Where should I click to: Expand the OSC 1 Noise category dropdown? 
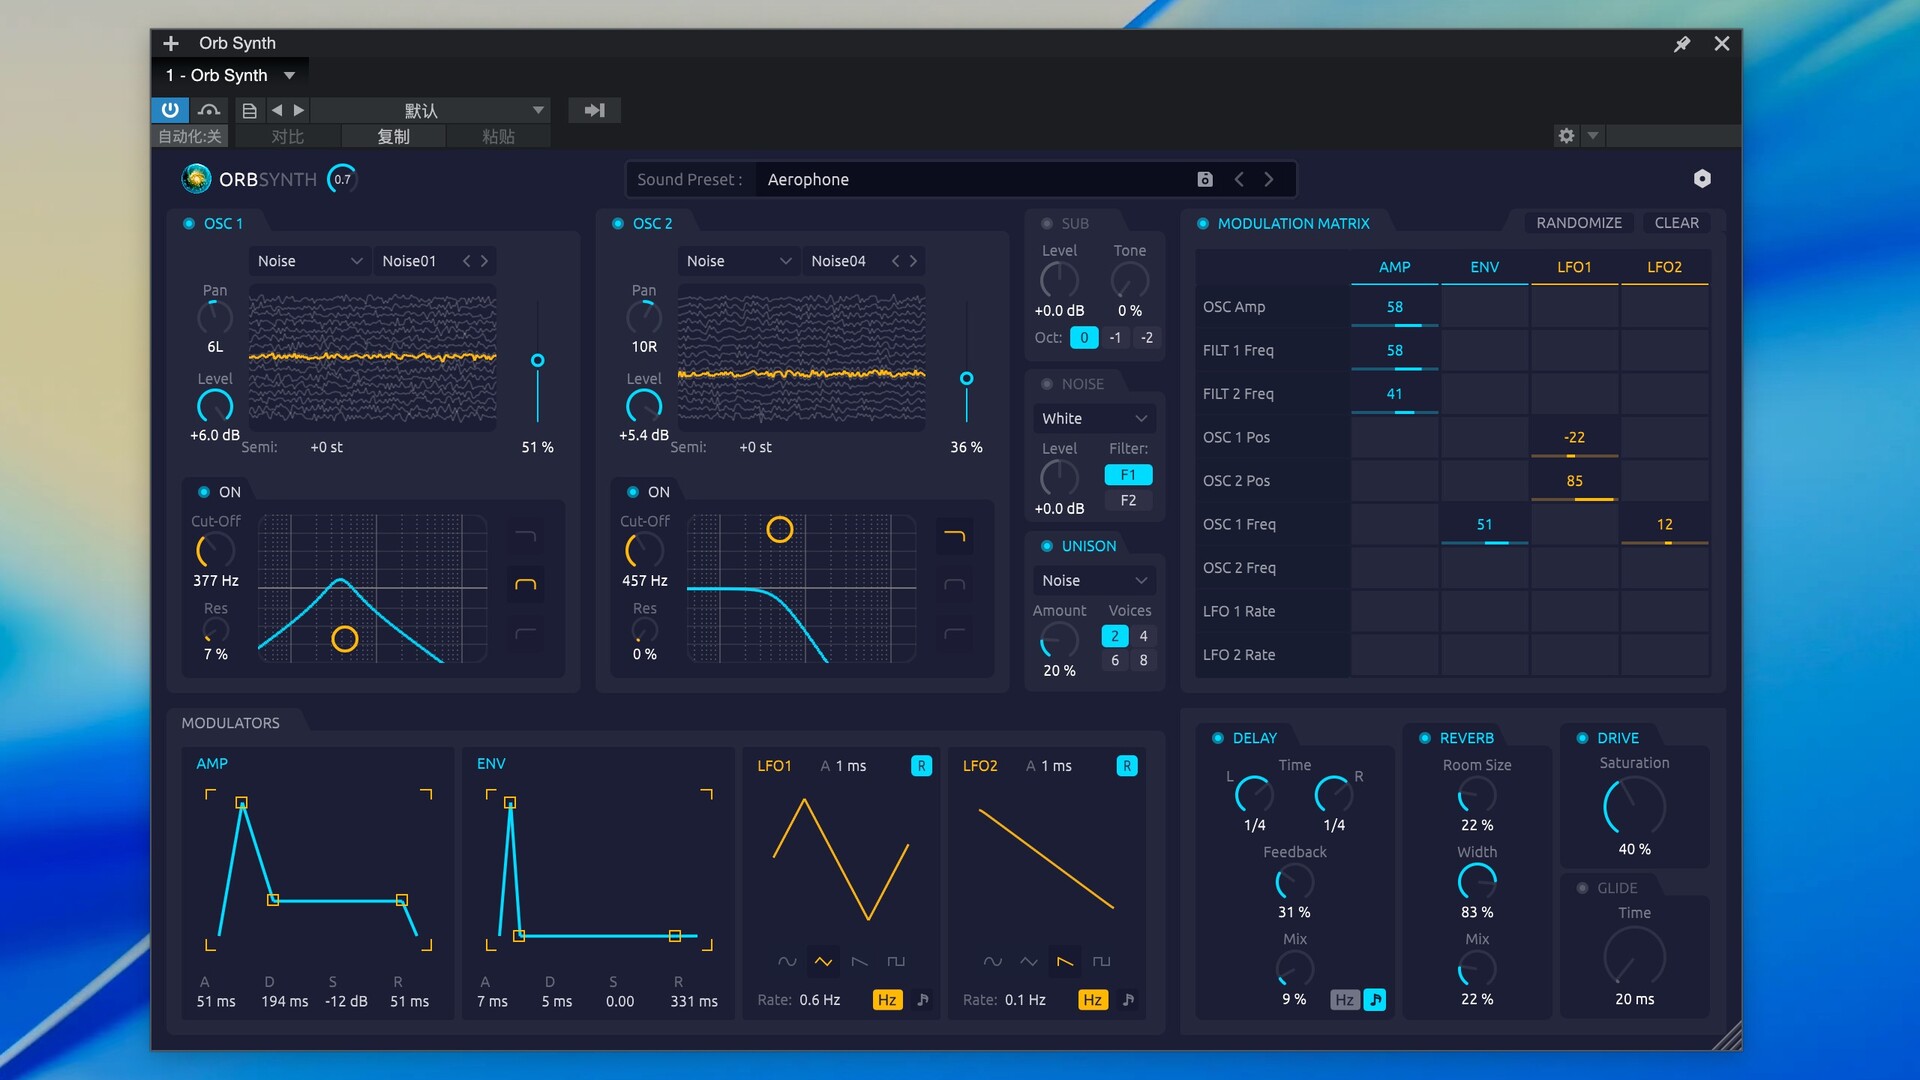pyautogui.click(x=309, y=261)
